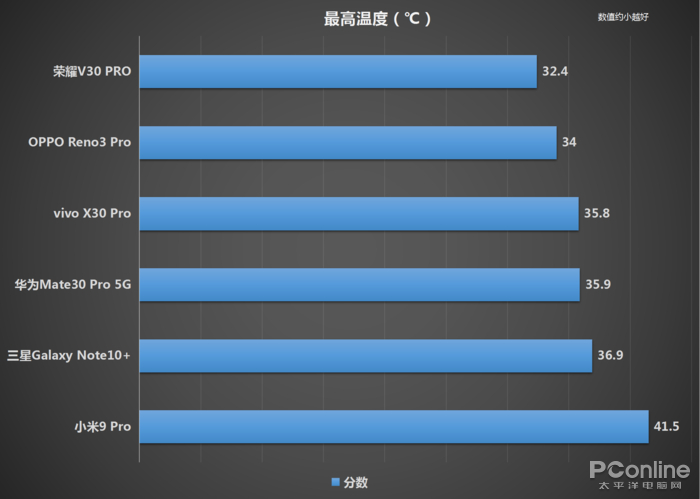The image size is (700, 499).
Task: Select the OPPO Reno3 Pro bar
Action: point(348,142)
